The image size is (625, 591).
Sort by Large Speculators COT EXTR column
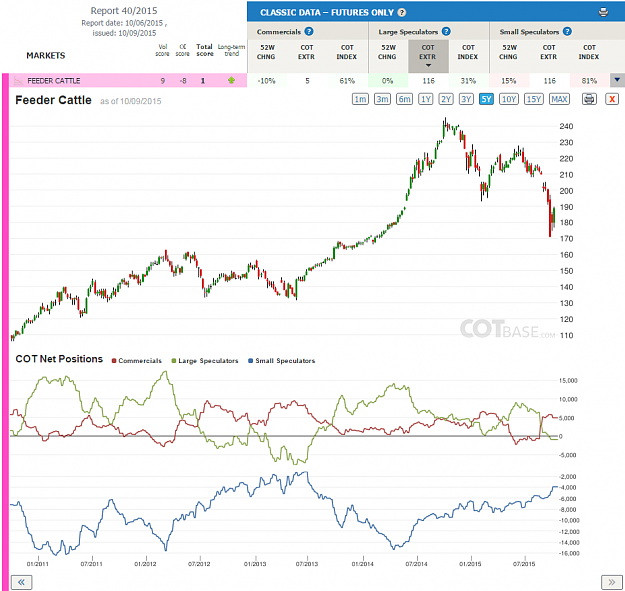[428, 56]
